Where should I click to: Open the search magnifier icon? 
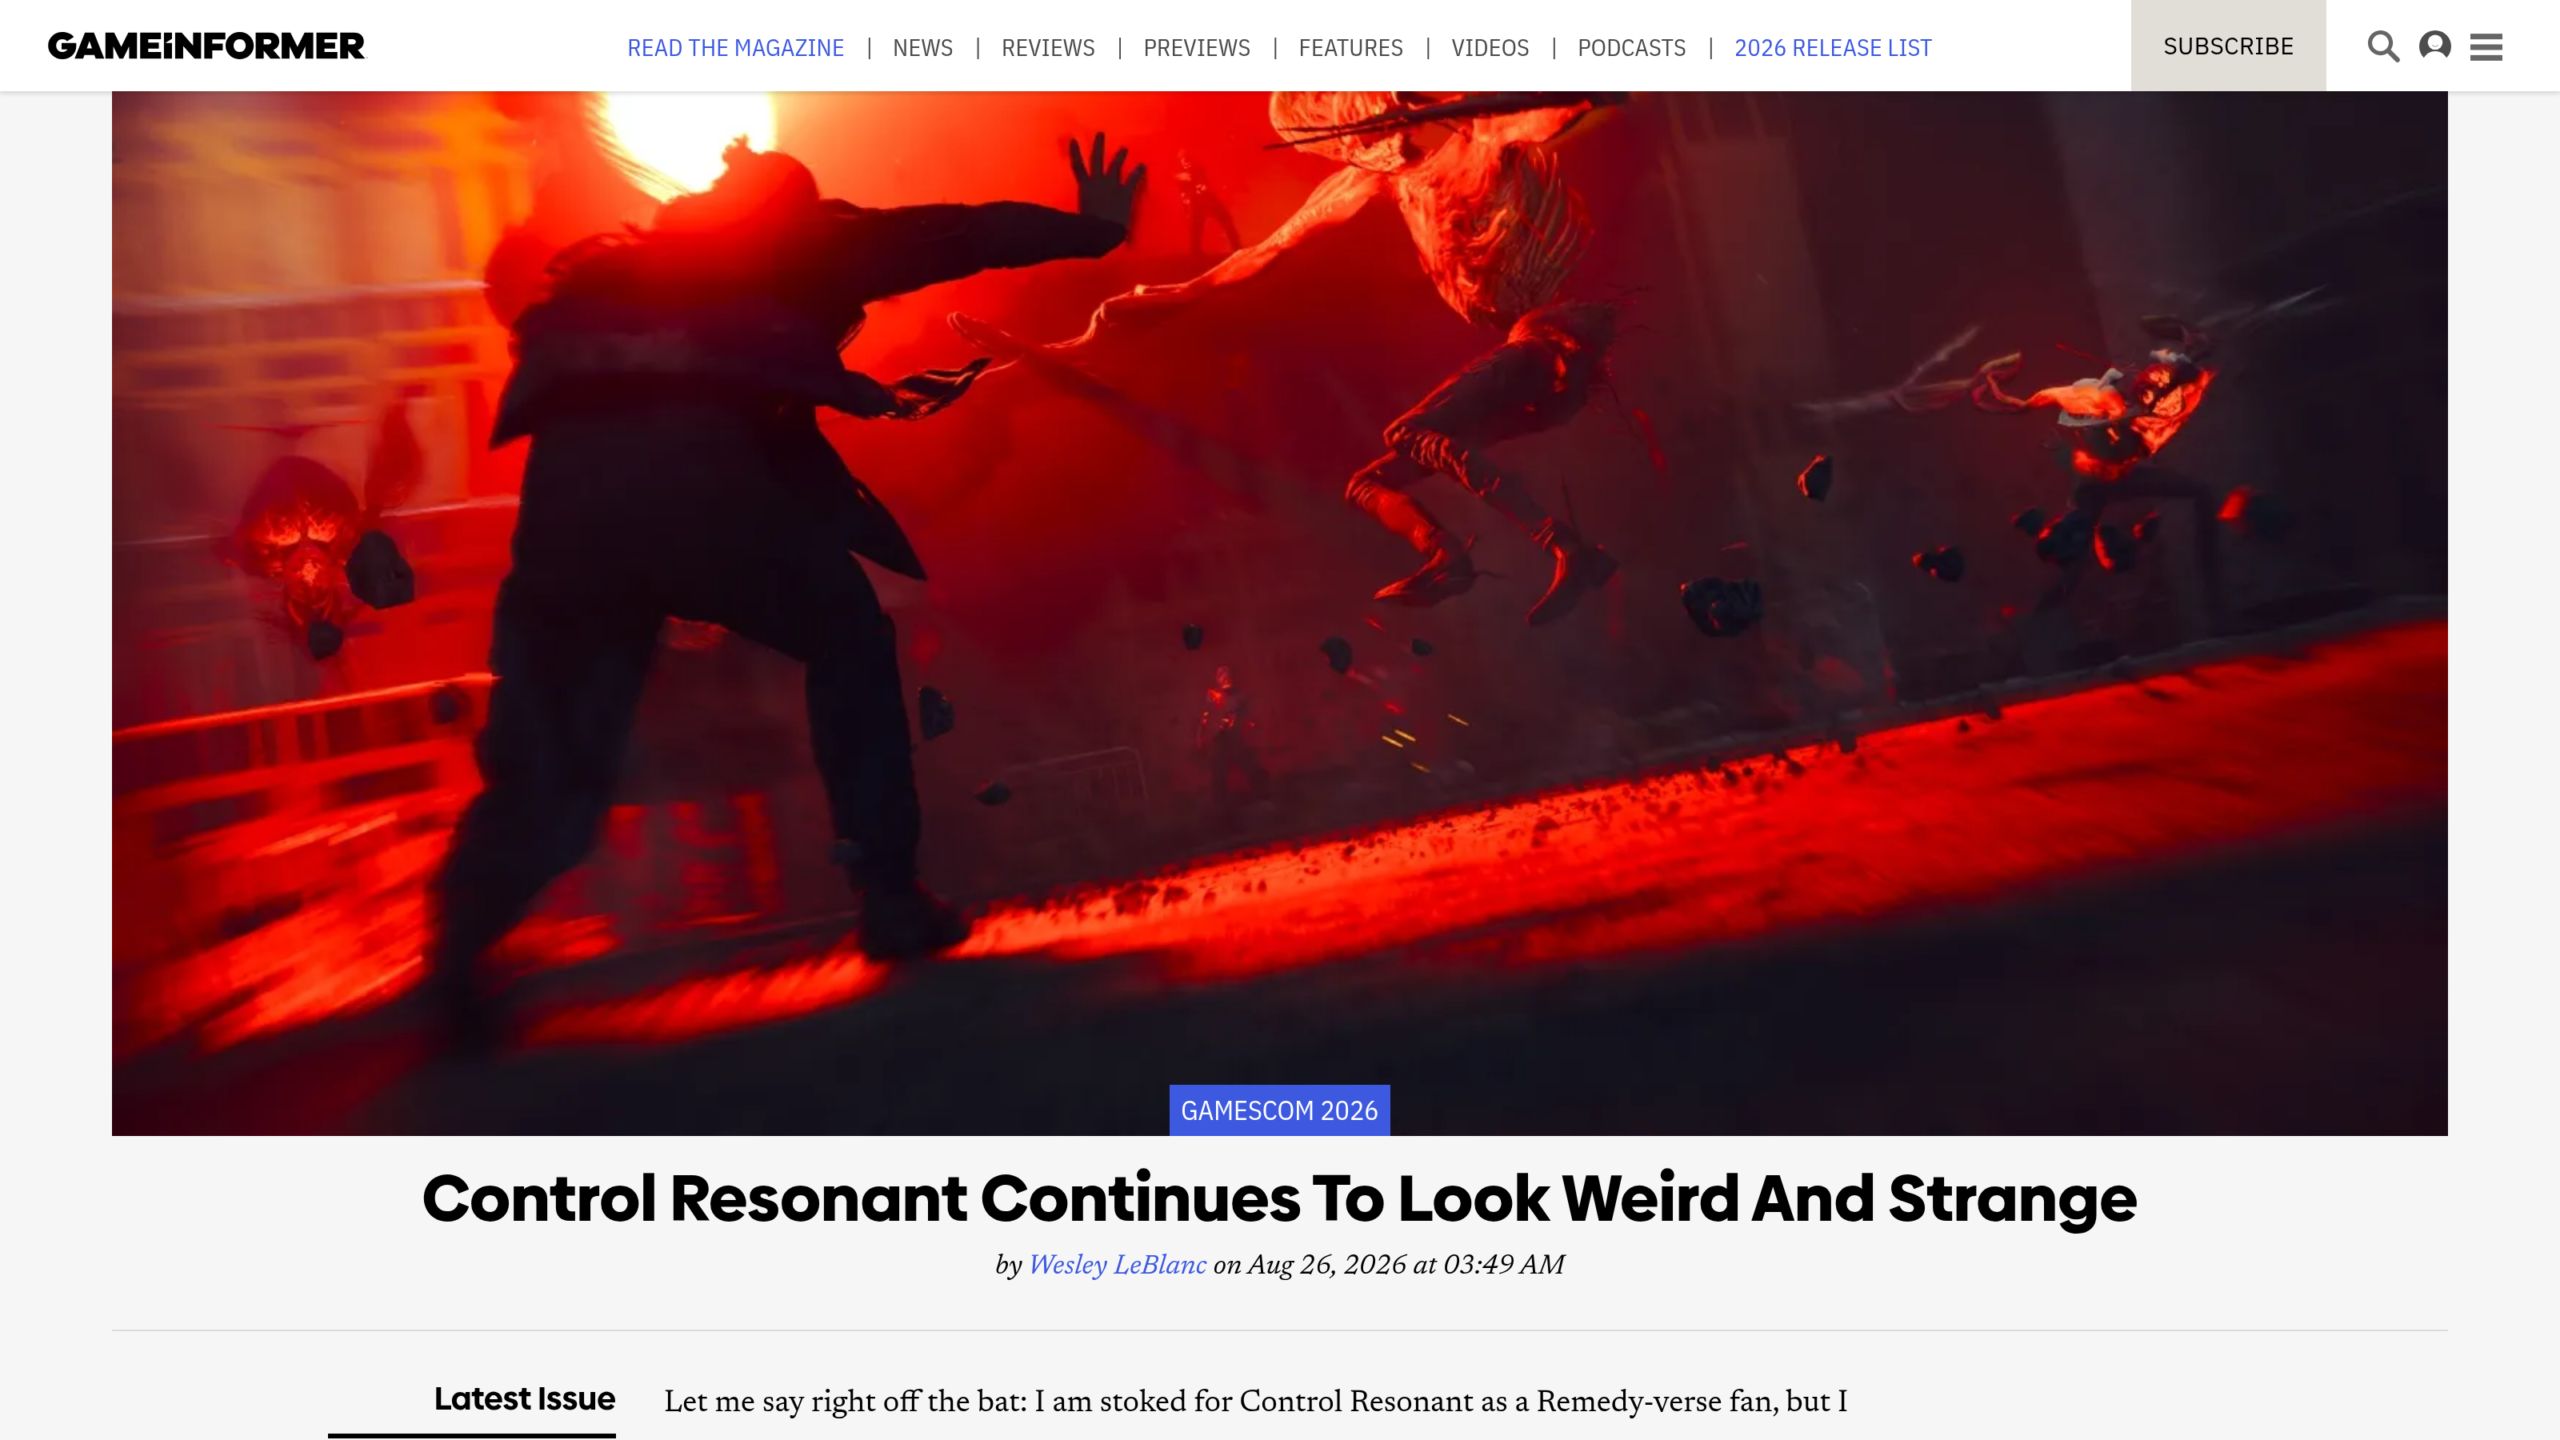pos(2383,47)
